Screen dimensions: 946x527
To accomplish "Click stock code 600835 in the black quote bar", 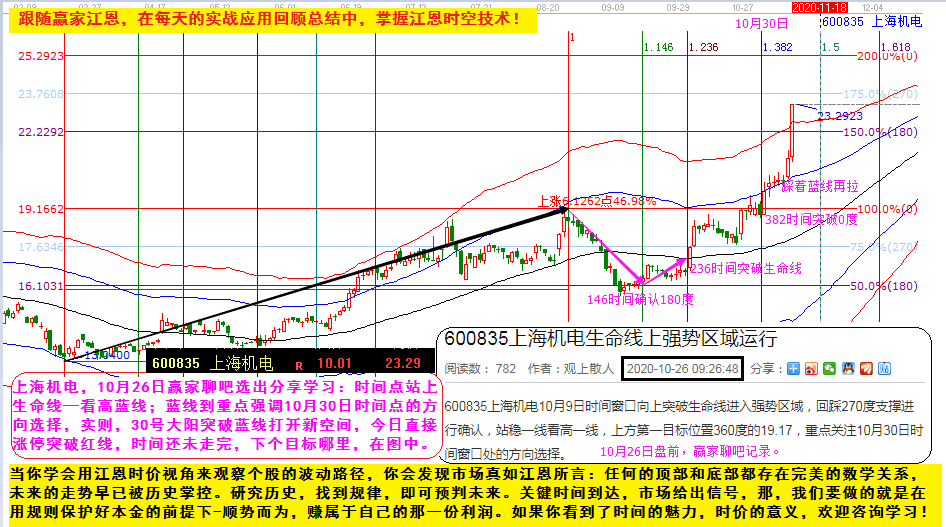I will coord(176,364).
